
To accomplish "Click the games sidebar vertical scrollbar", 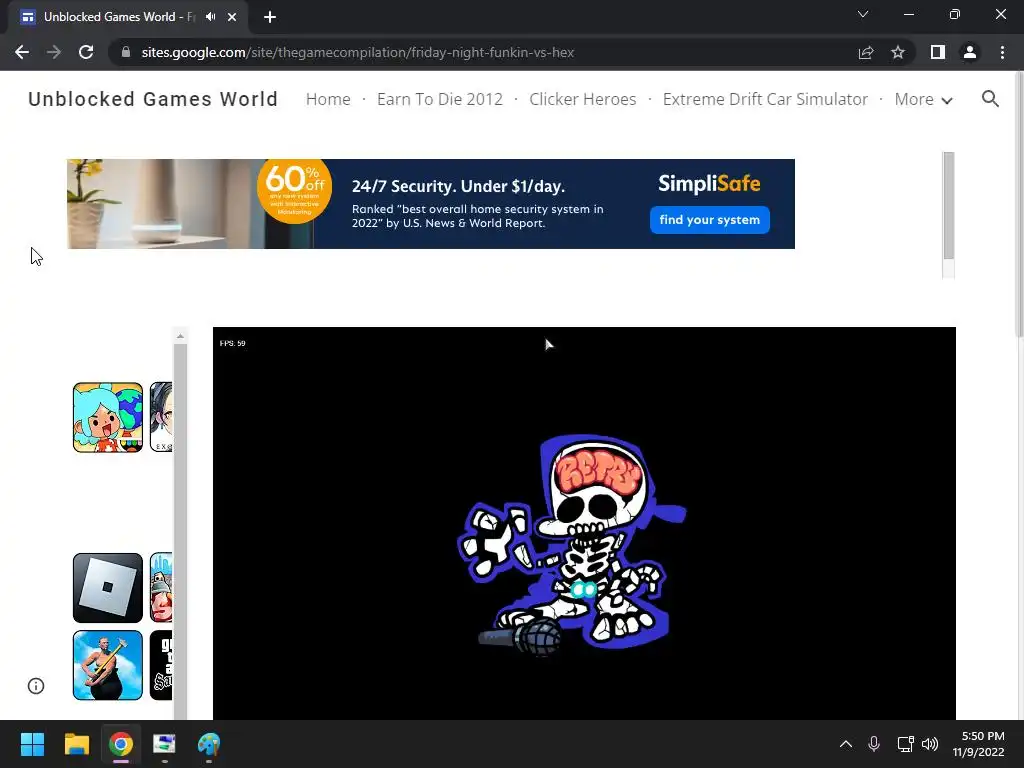I will pyautogui.click(x=180, y=532).
